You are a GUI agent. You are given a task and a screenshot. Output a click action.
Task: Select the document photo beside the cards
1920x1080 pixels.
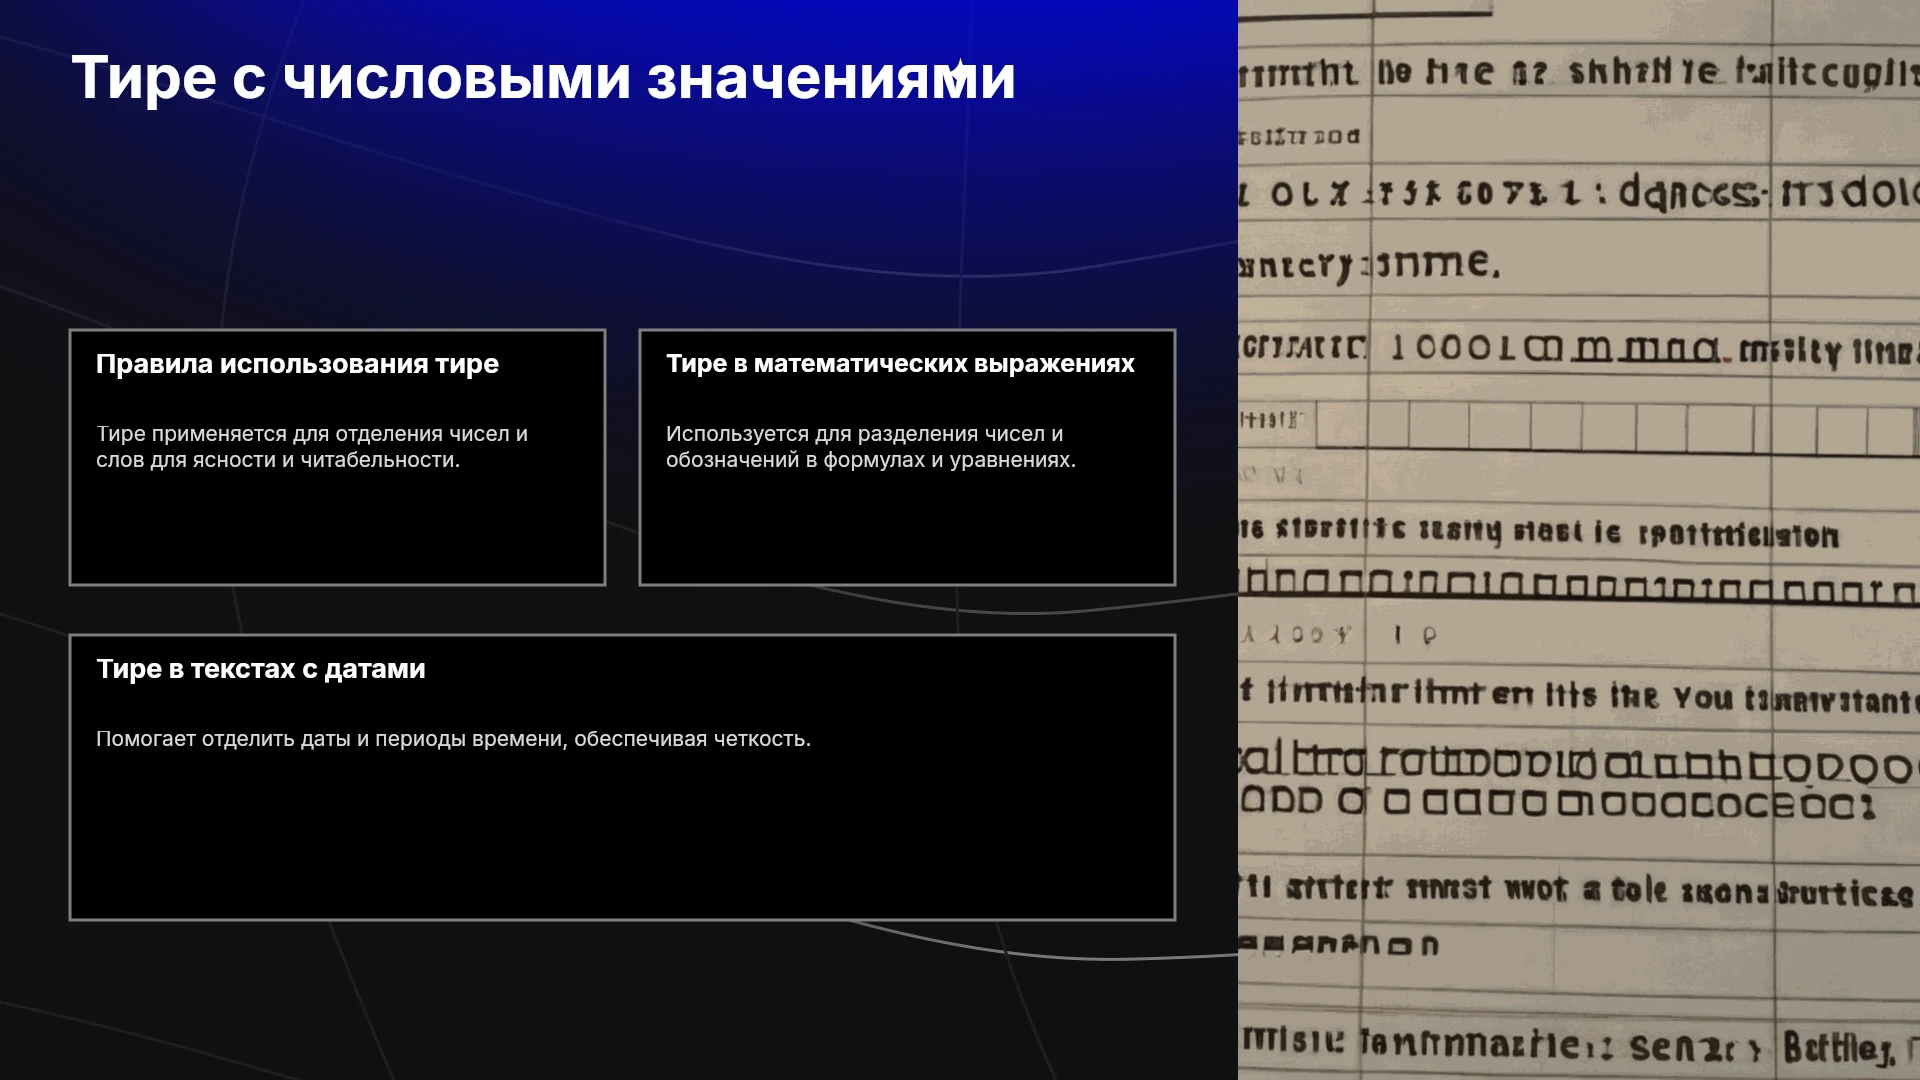tap(1579, 540)
